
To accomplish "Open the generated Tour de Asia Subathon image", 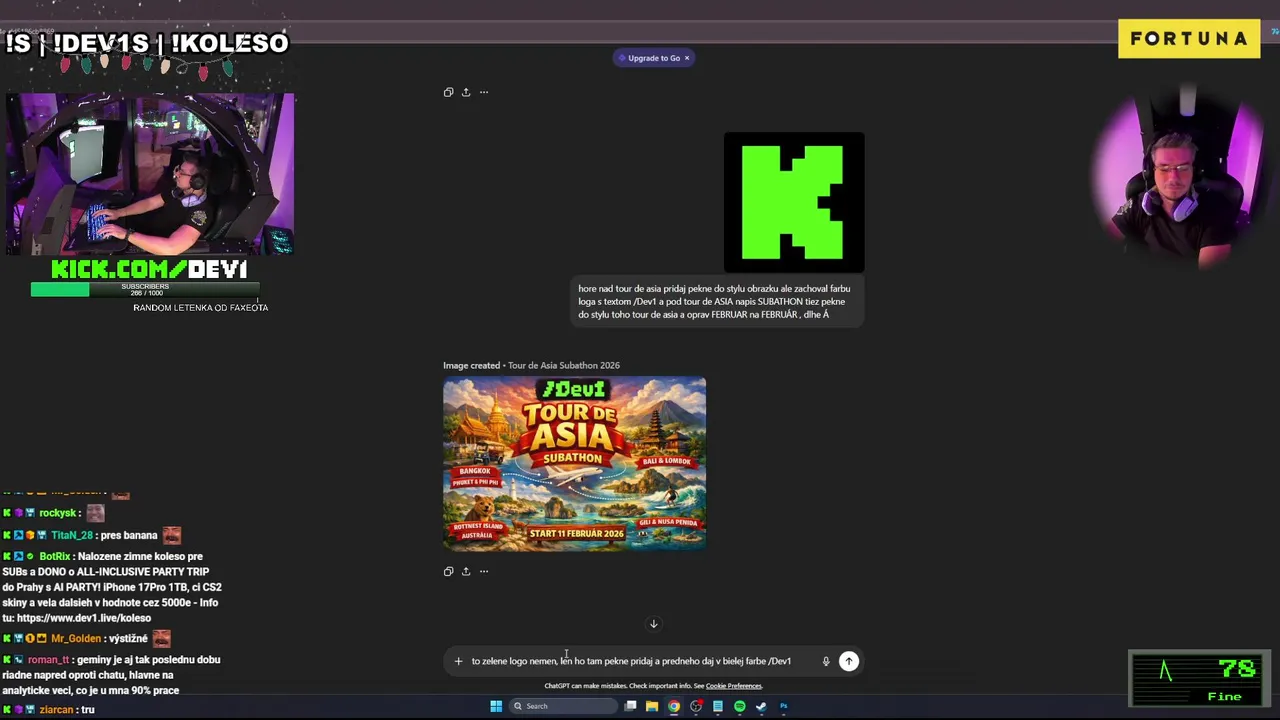I will coord(574,464).
